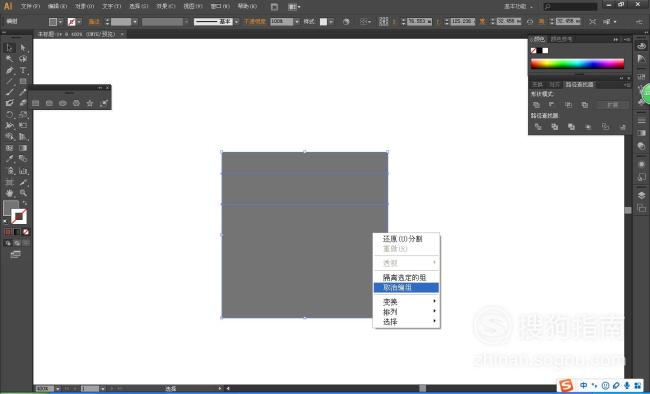Pick the Zoom magnifier tool
Viewport: 650px width, 394px height.
coord(23,193)
